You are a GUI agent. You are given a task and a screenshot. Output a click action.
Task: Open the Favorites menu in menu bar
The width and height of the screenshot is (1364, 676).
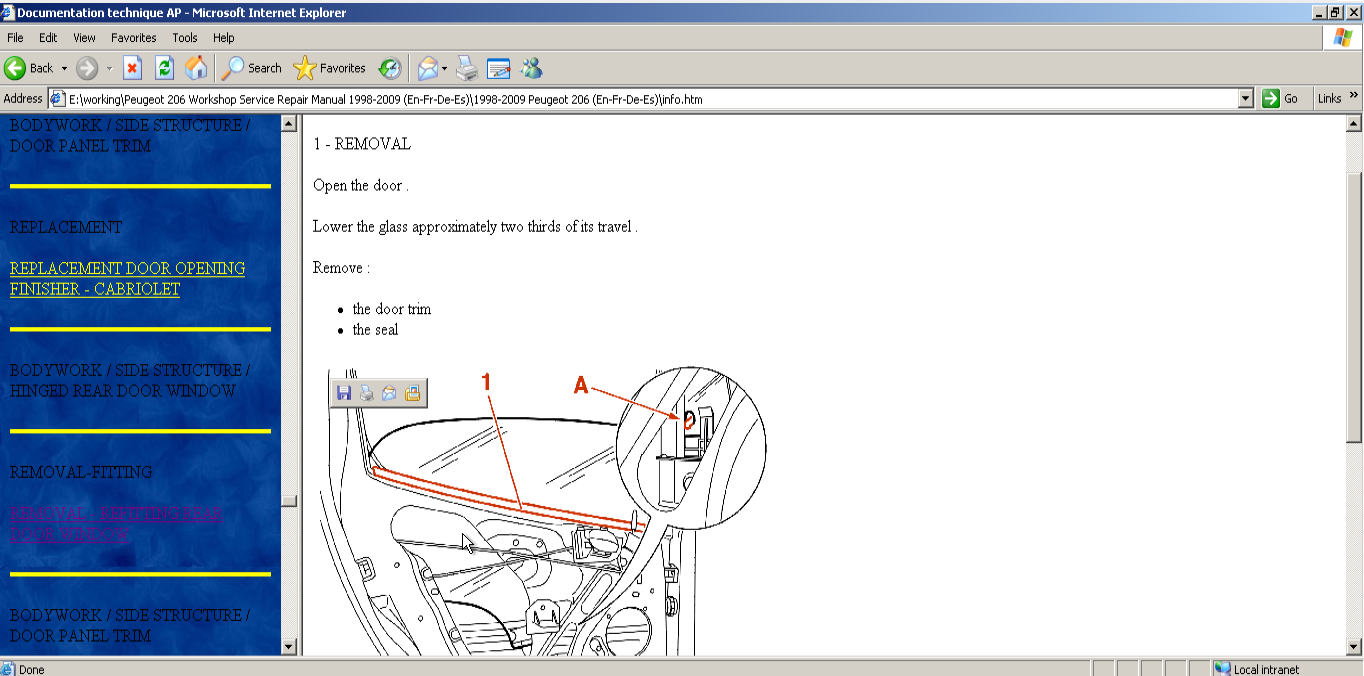click(x=134, y=38)
